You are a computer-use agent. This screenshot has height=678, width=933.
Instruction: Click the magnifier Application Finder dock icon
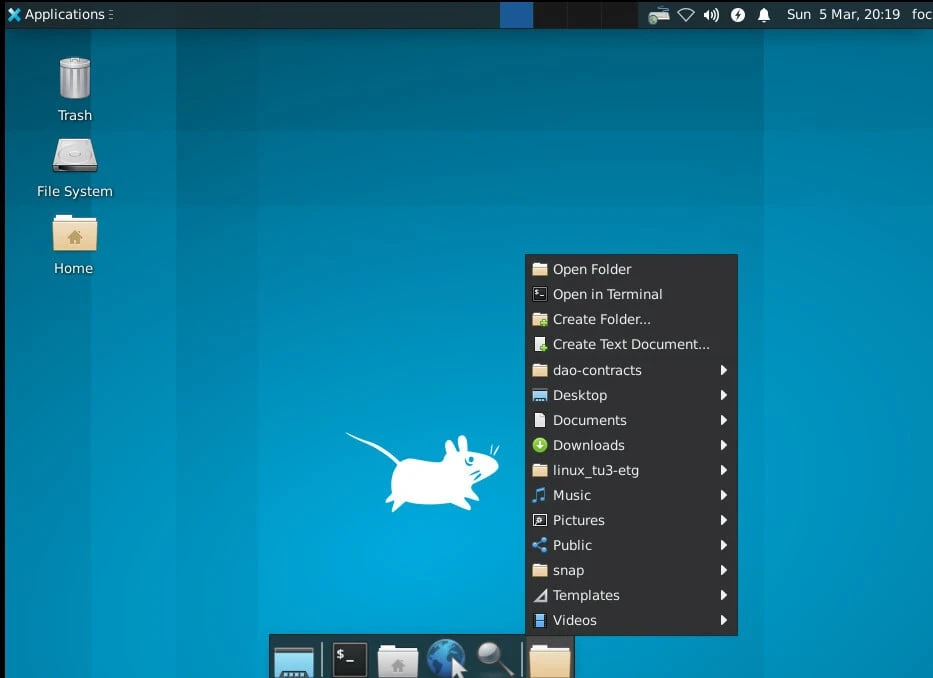point(495,659)
